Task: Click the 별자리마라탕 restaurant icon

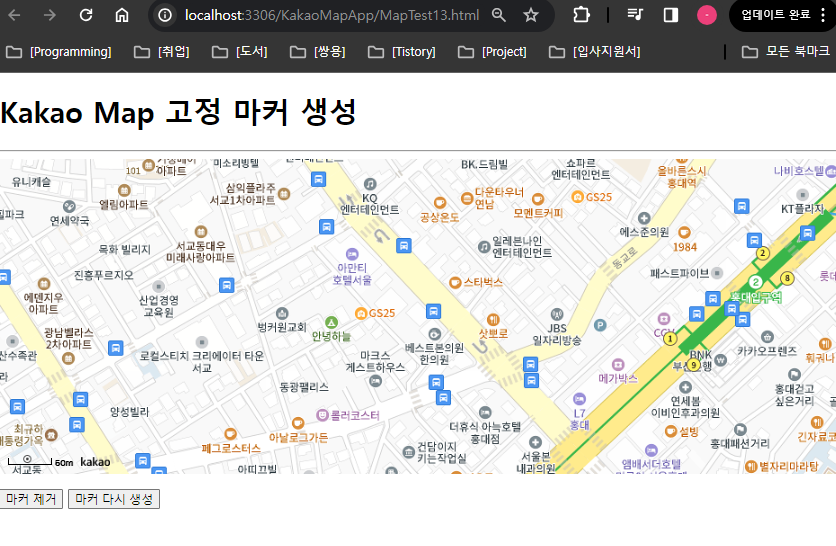Action: click(x=751, y=467)
